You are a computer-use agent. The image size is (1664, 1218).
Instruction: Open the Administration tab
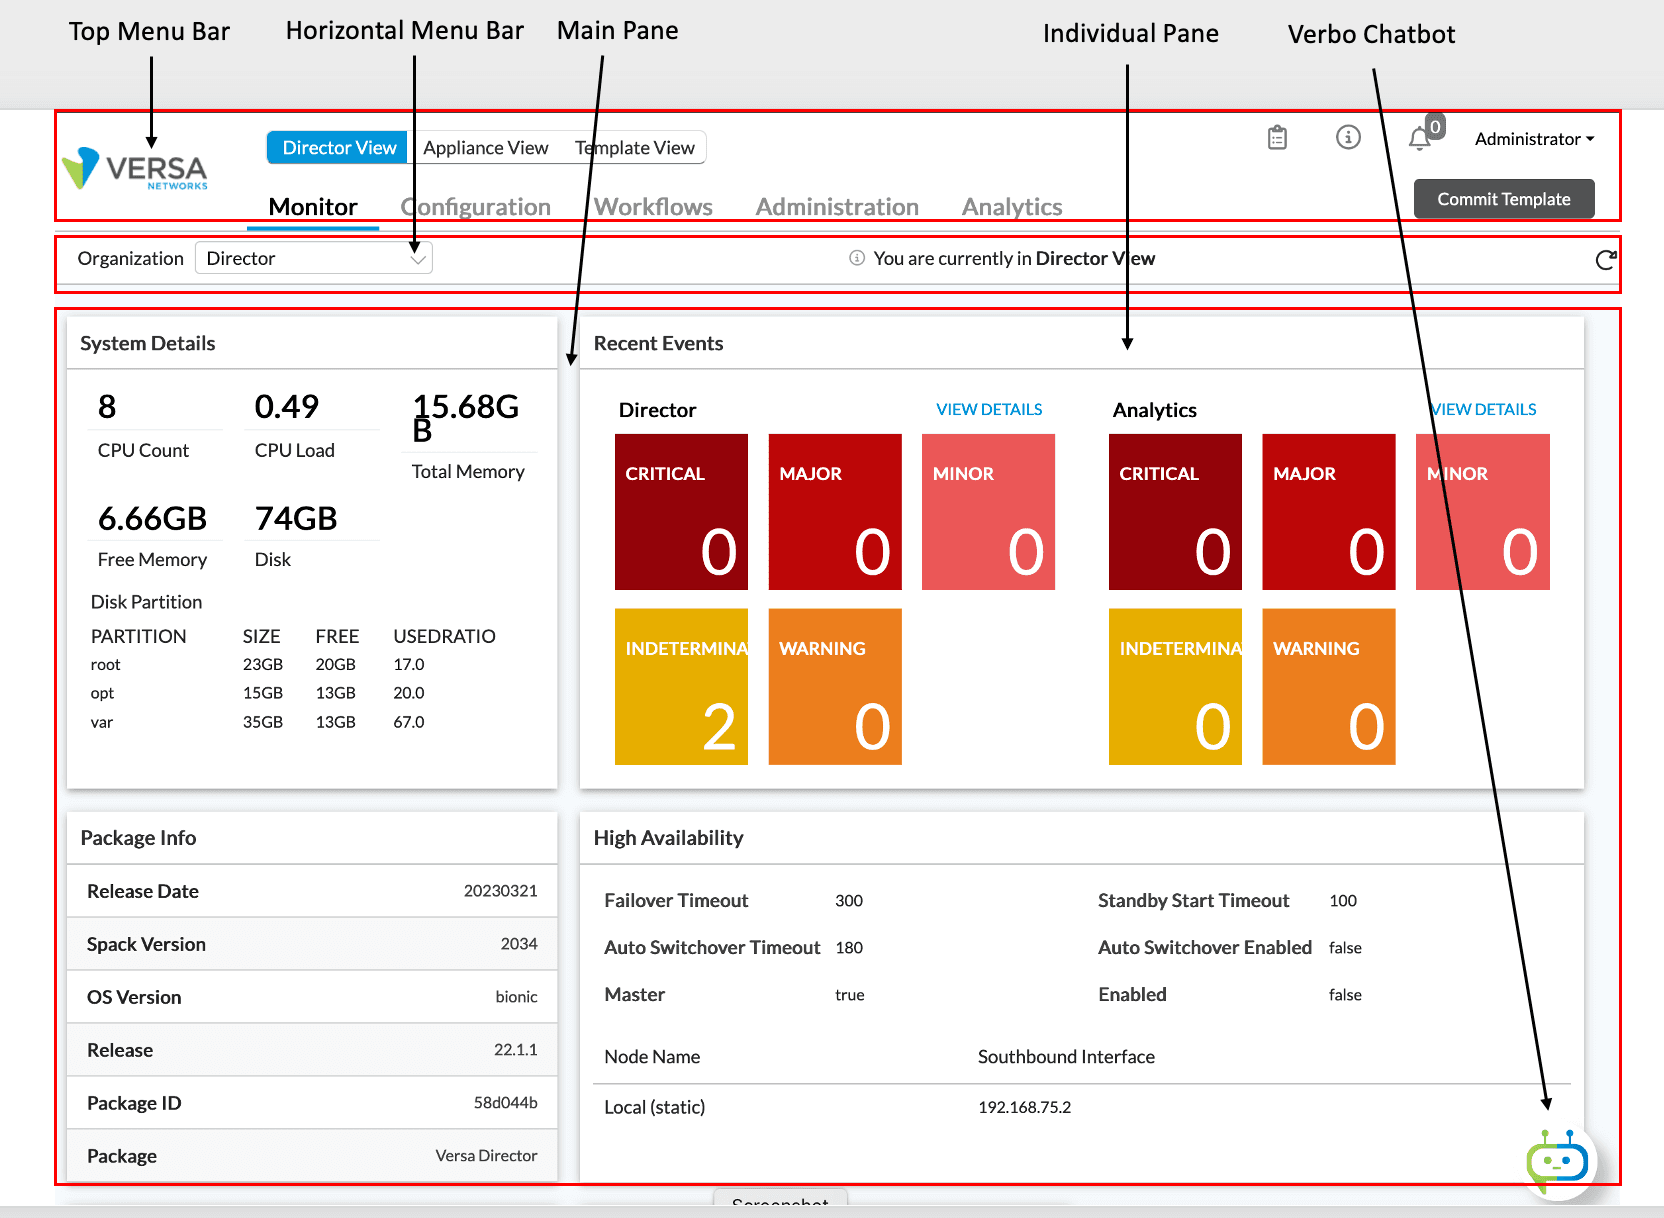[x=837, y=207]
